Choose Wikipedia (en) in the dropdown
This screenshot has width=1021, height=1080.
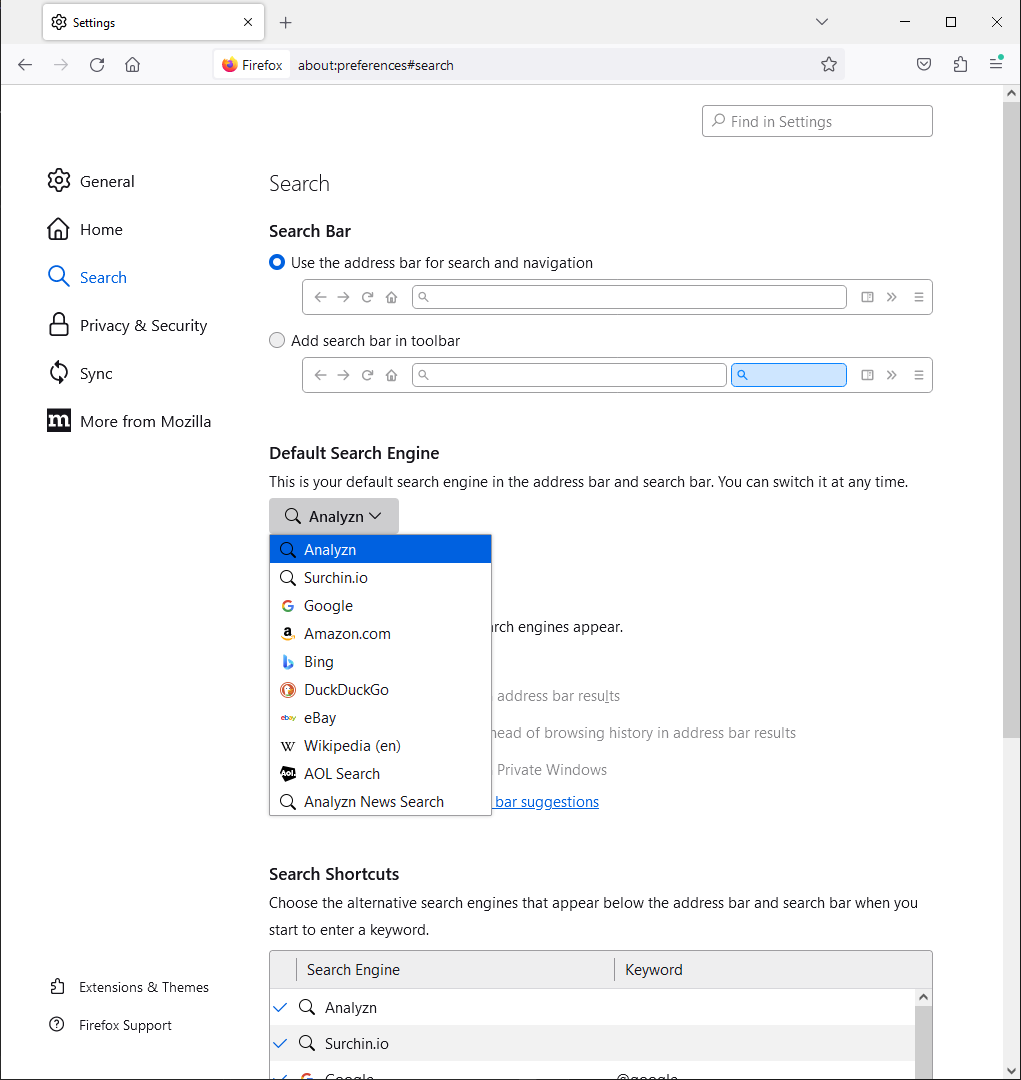380,746
